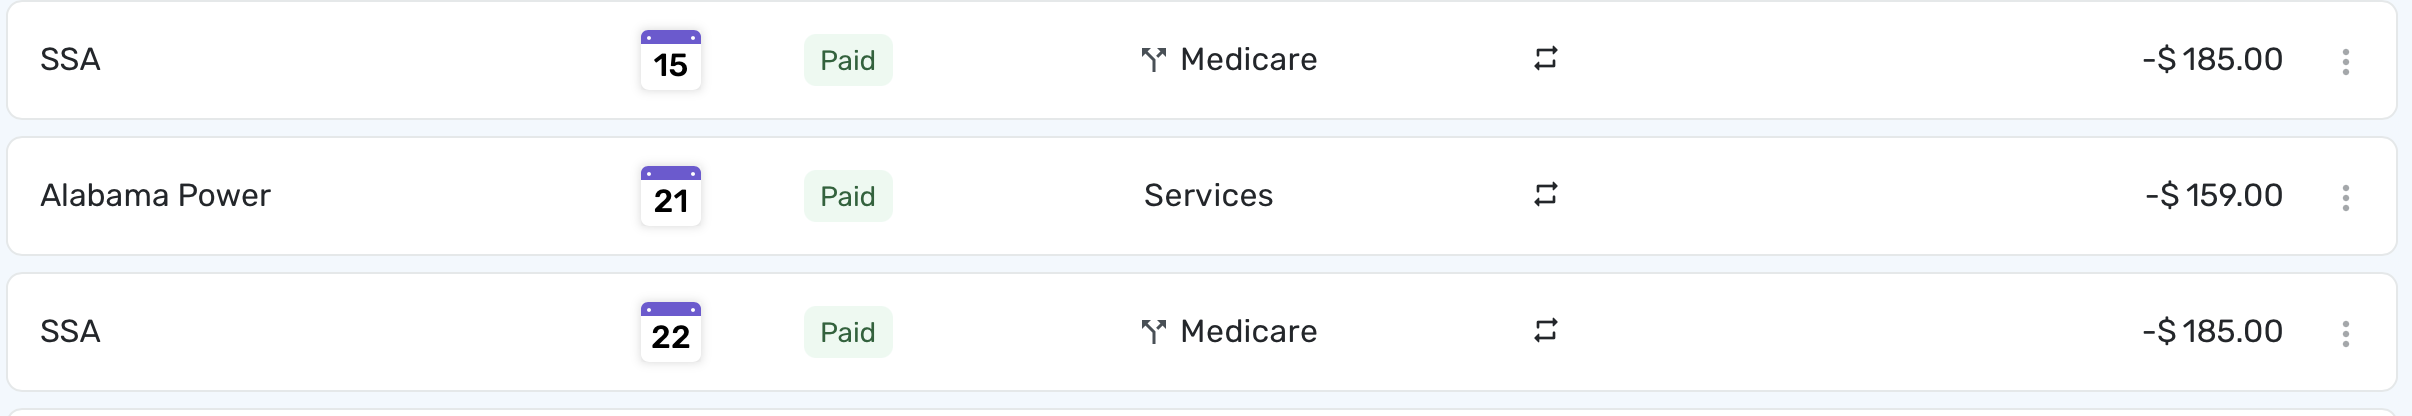2412x416 pixels.
Task: Click the calendar icon dated 15
Action: (670, 60)
